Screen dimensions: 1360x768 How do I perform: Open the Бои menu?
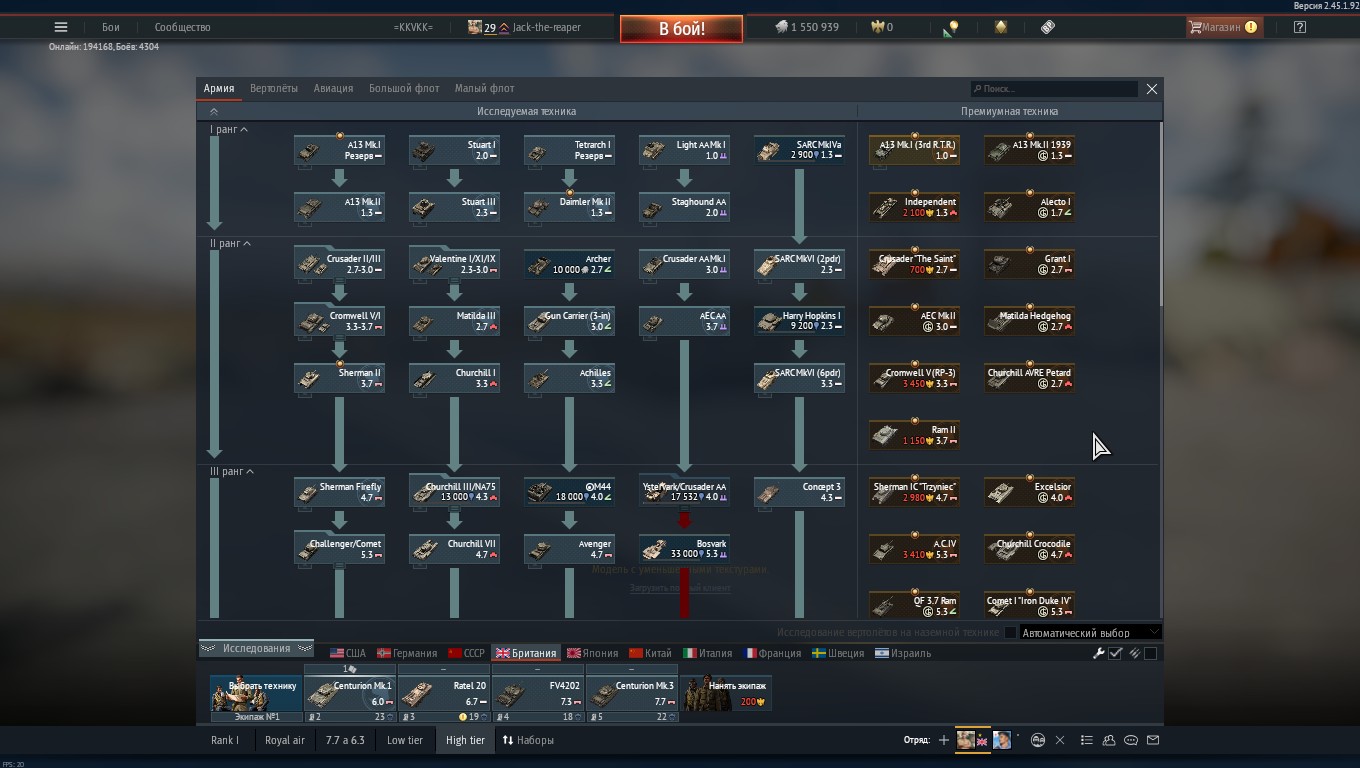(x=110, y=27)
